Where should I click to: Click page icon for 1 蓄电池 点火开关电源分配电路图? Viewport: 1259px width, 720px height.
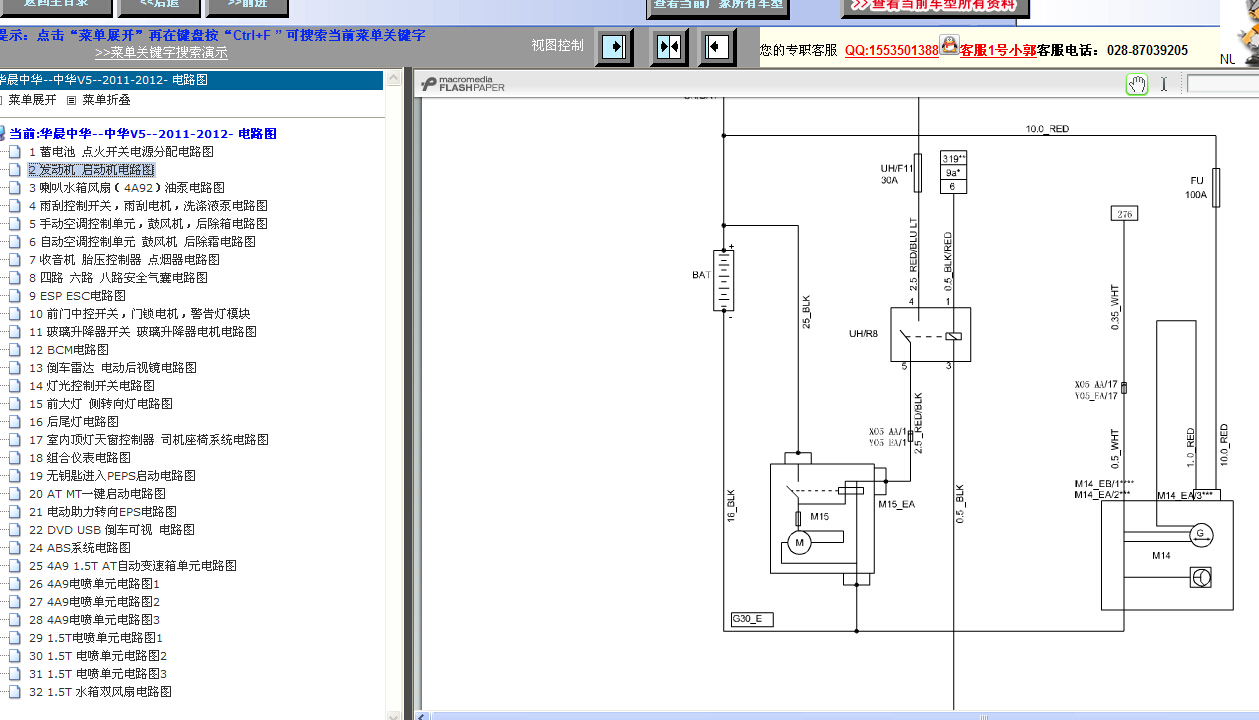(x=14, y=152)
